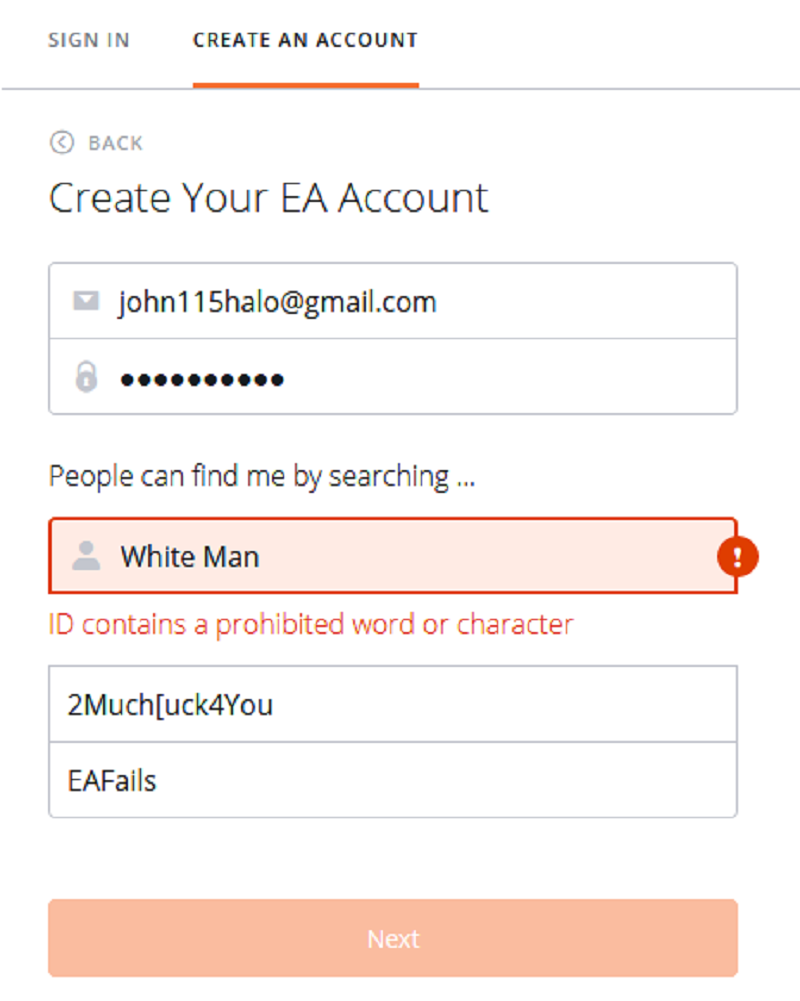Image resolution: width=800 pixels, height=1001 pixels.
Task: Click the person silhouette icon in ID field
Action: point(86,555)
